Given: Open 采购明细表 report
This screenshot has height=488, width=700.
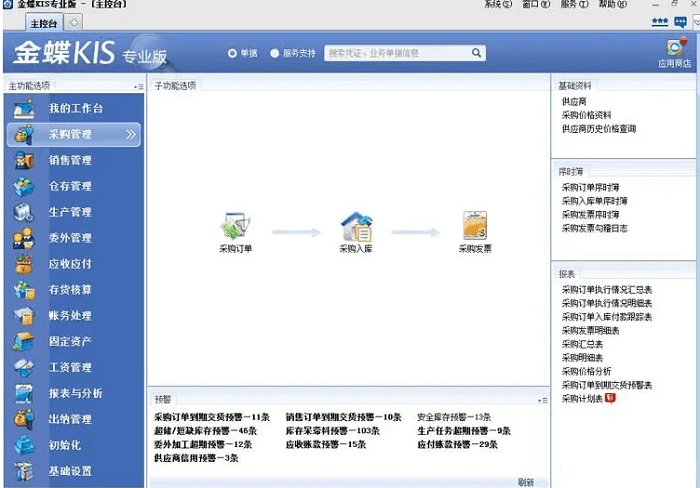Looking at the screenshot, I should point(582,358).
